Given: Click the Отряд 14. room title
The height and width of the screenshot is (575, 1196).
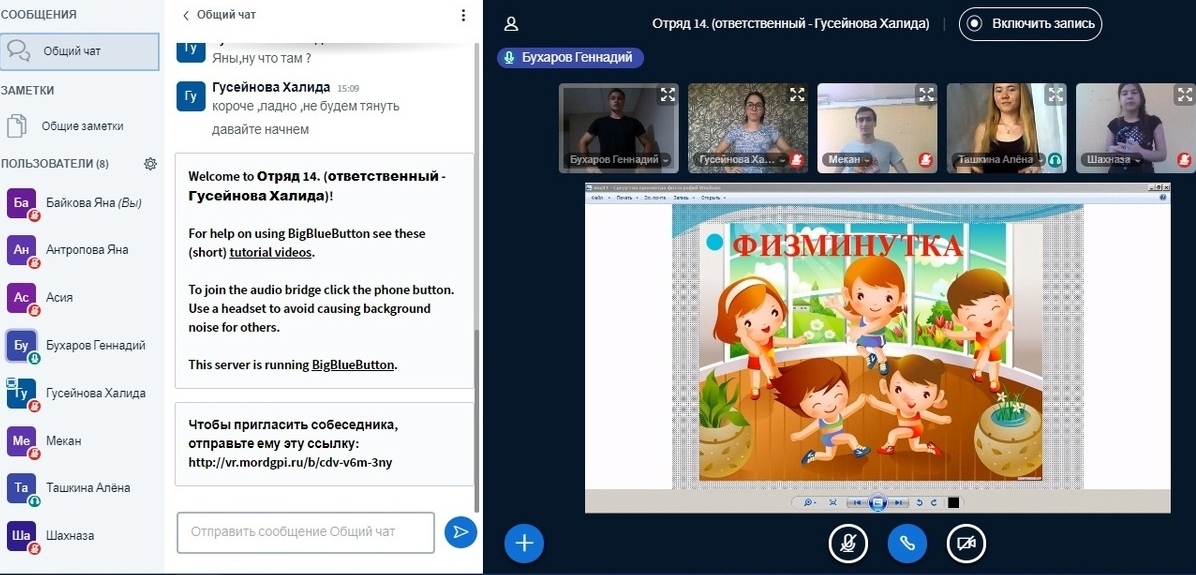Looking at the screenshot, I should point(790,24).
